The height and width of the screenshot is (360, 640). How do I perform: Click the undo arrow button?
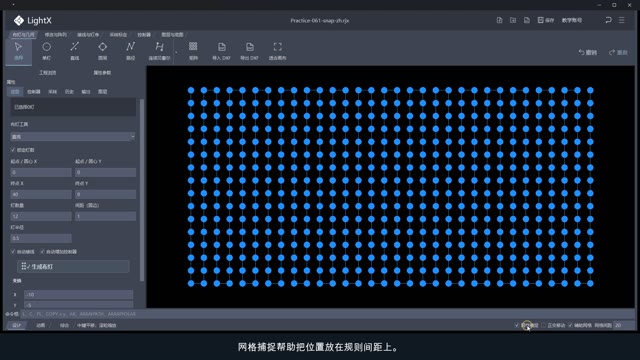tap(587, 52)
